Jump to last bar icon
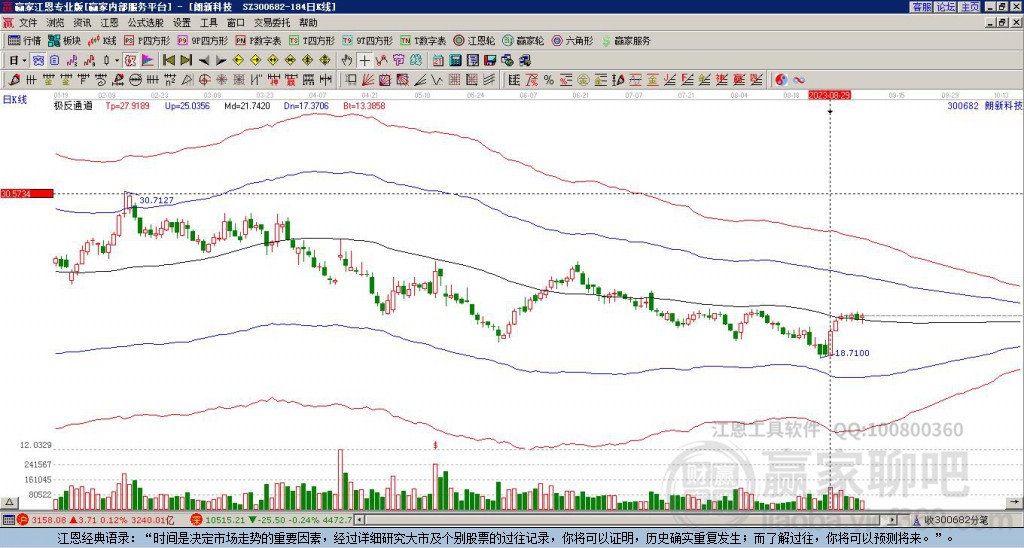 coord(186,61)
